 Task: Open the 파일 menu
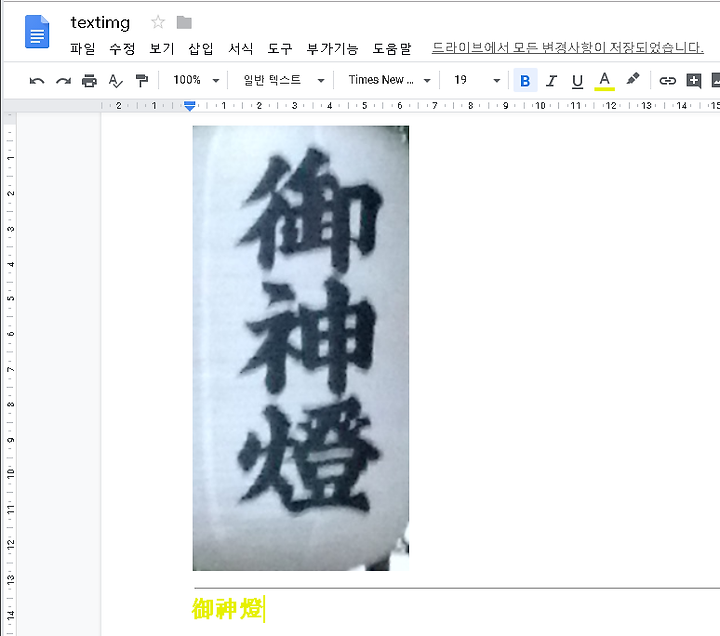pyautogui.click(x=82, y=48)
